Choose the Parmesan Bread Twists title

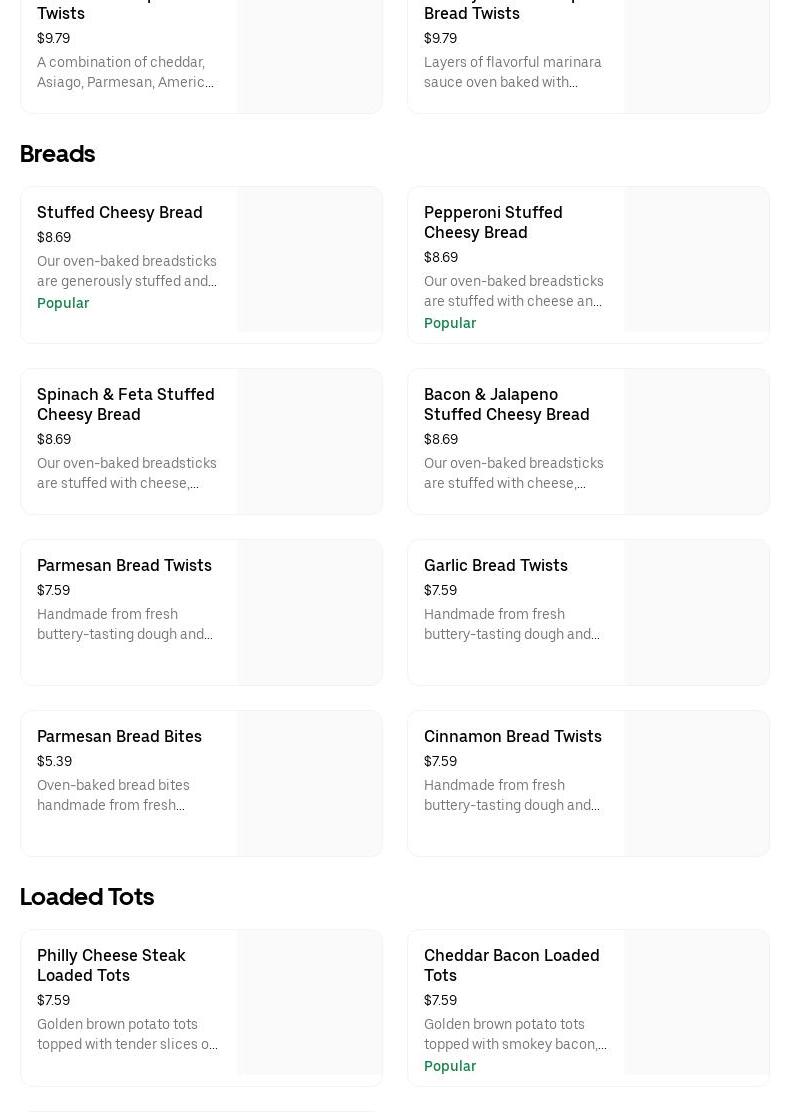(x=124, y=565)
